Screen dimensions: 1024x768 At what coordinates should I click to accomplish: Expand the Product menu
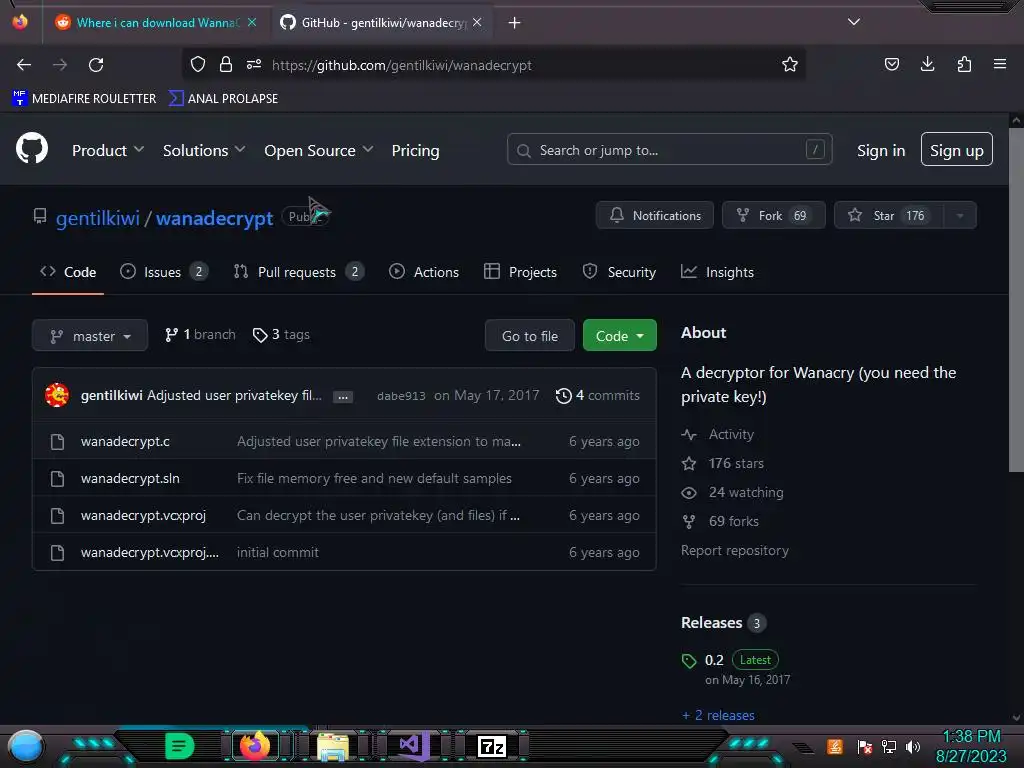pos(108,150)
